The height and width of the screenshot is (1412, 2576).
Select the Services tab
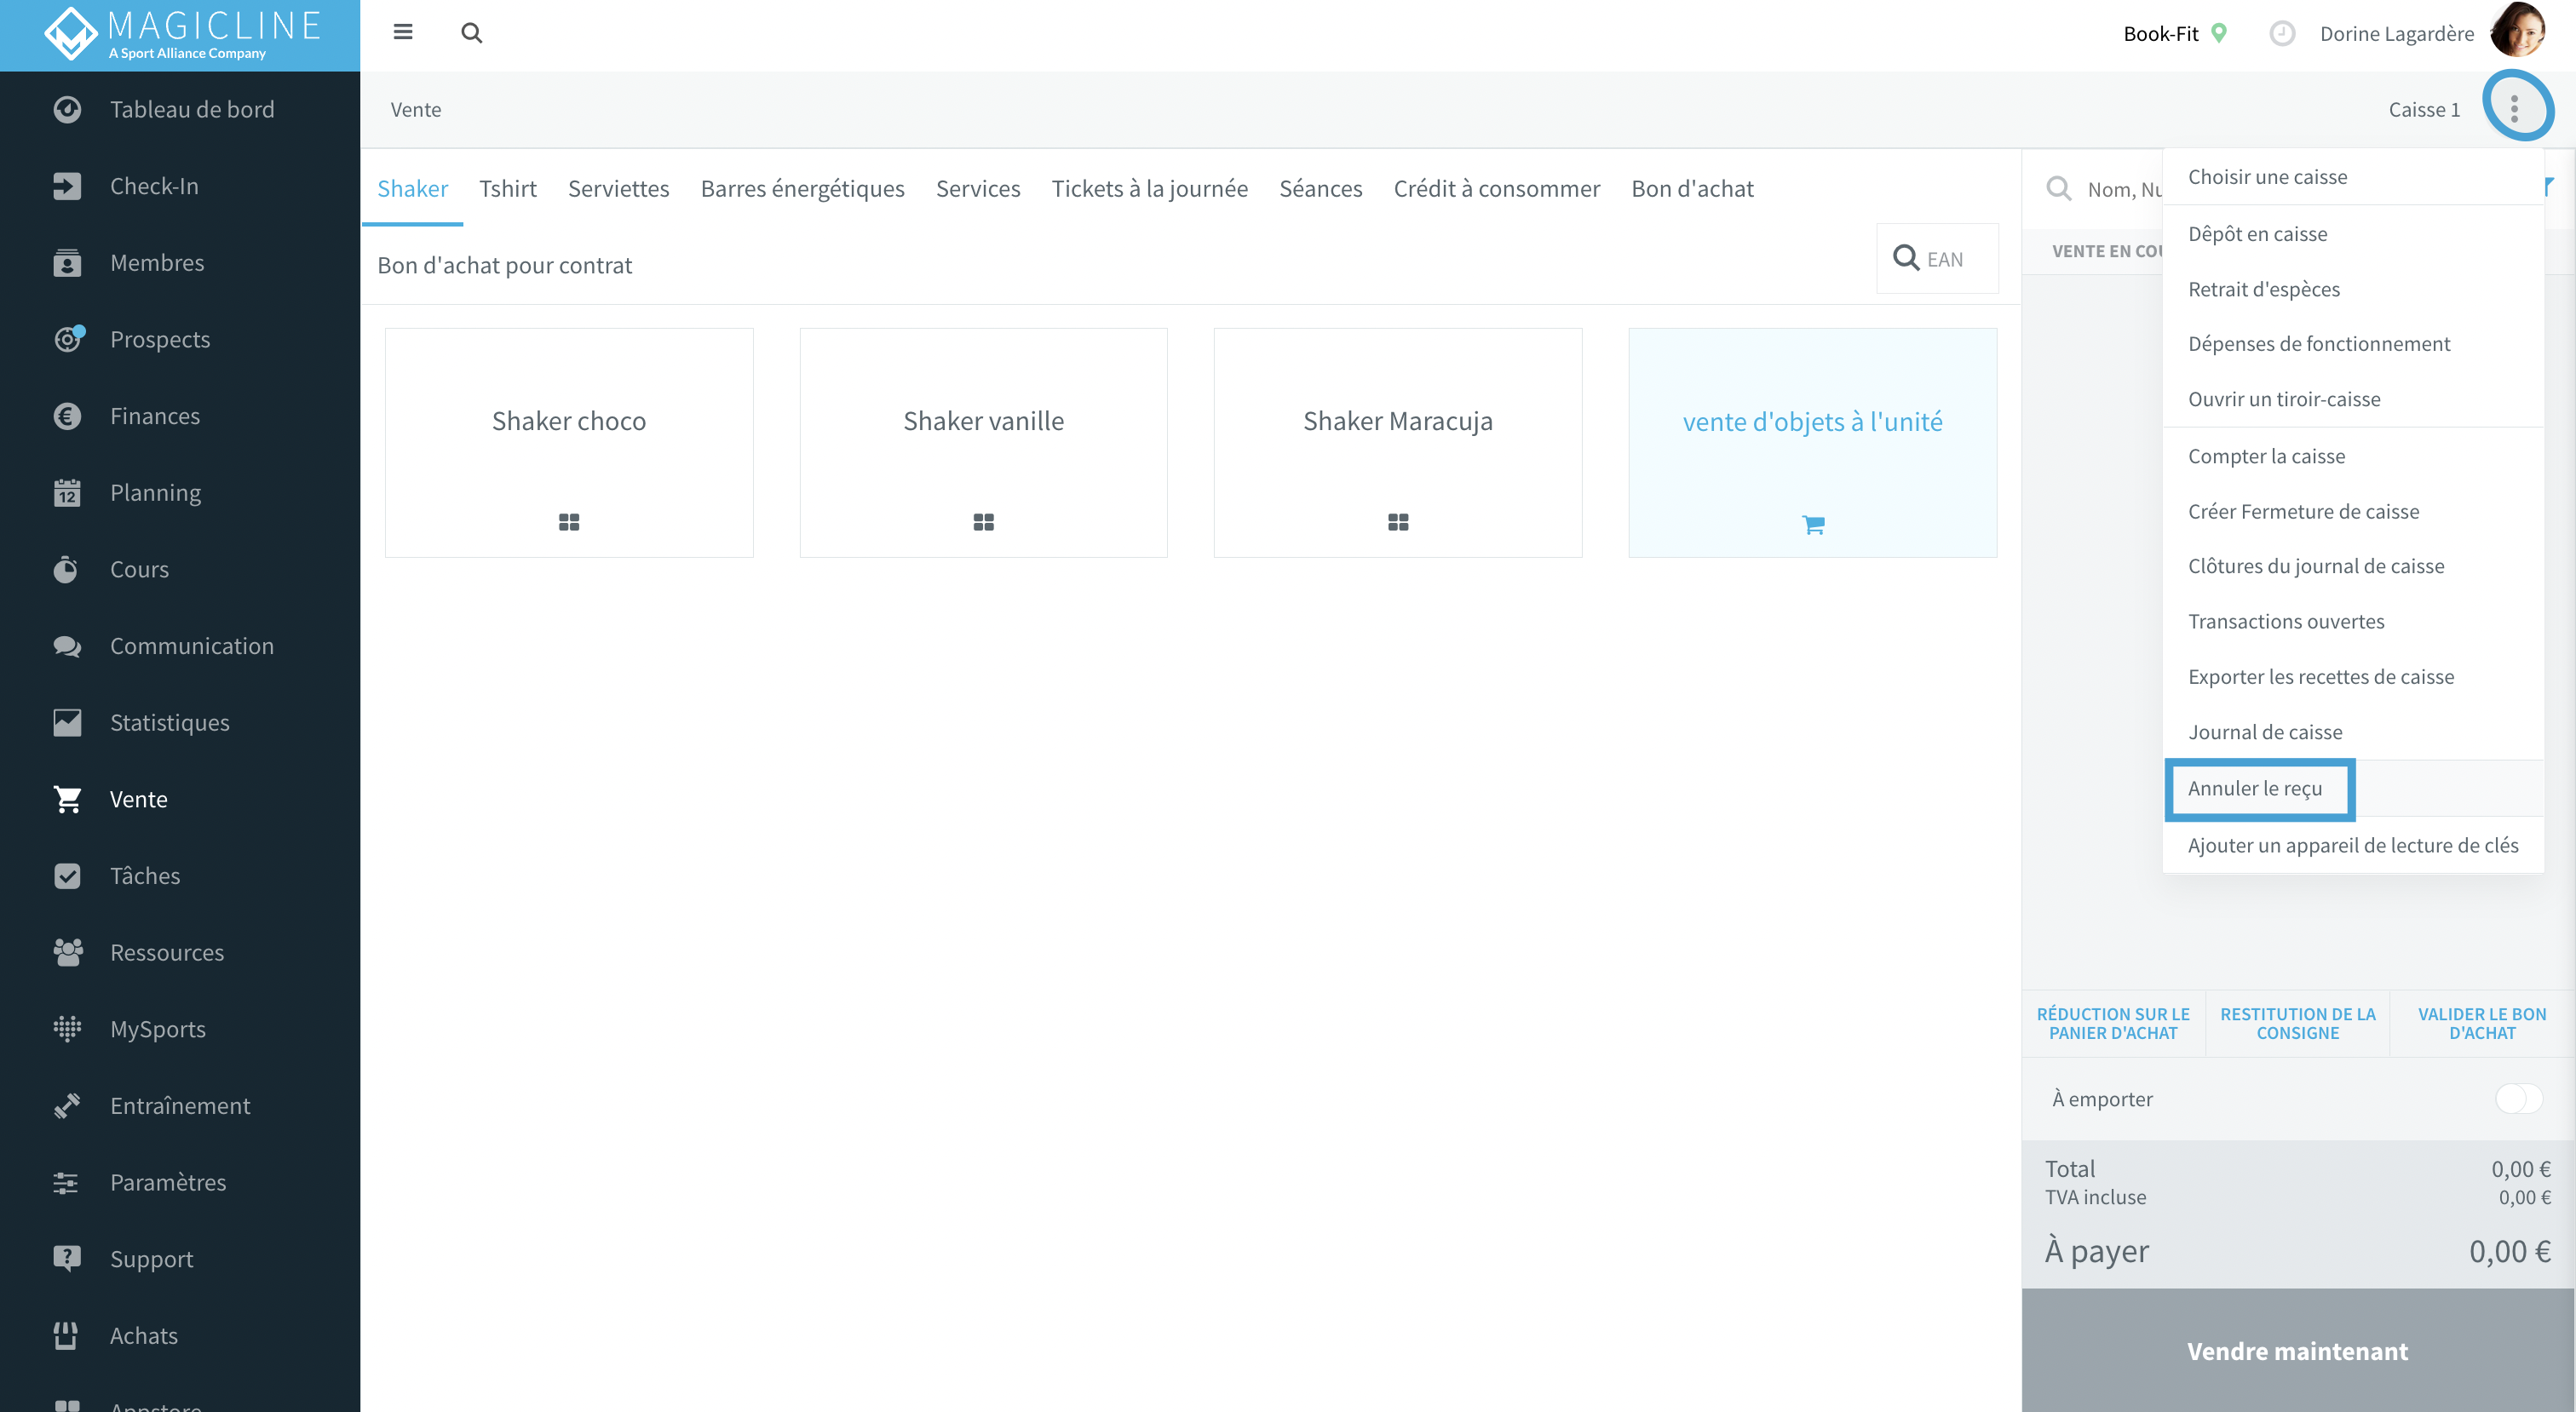[977, 189]
